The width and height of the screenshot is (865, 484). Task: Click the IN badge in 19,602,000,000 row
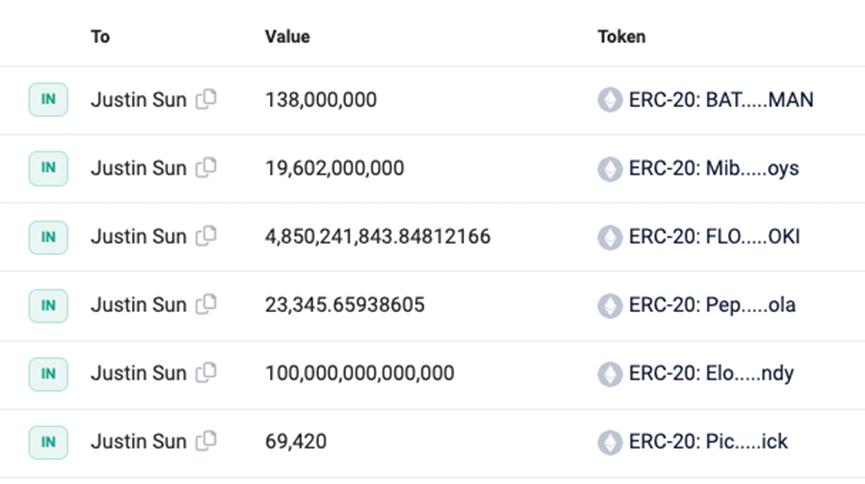tap(48, 168)
